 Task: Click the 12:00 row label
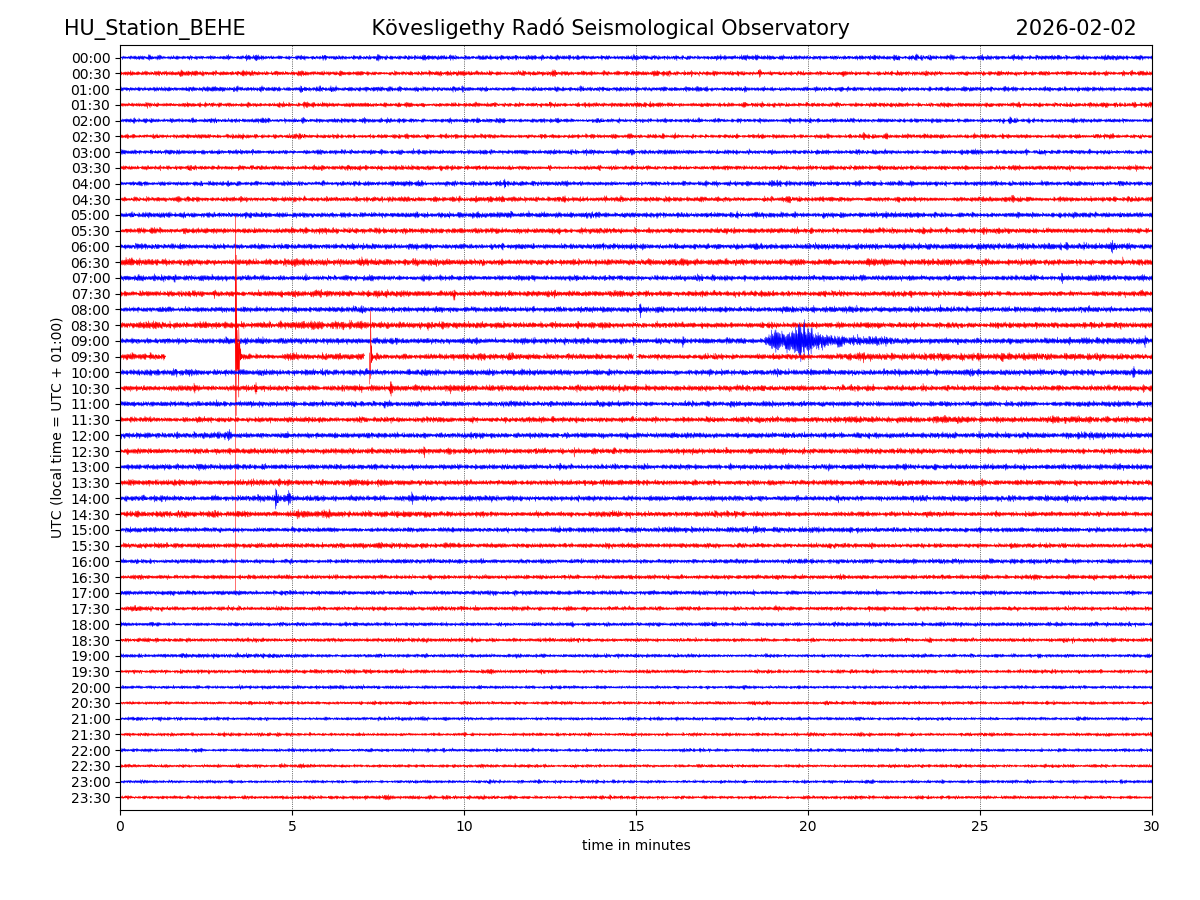pyautogui.click(x=90, y=436)
